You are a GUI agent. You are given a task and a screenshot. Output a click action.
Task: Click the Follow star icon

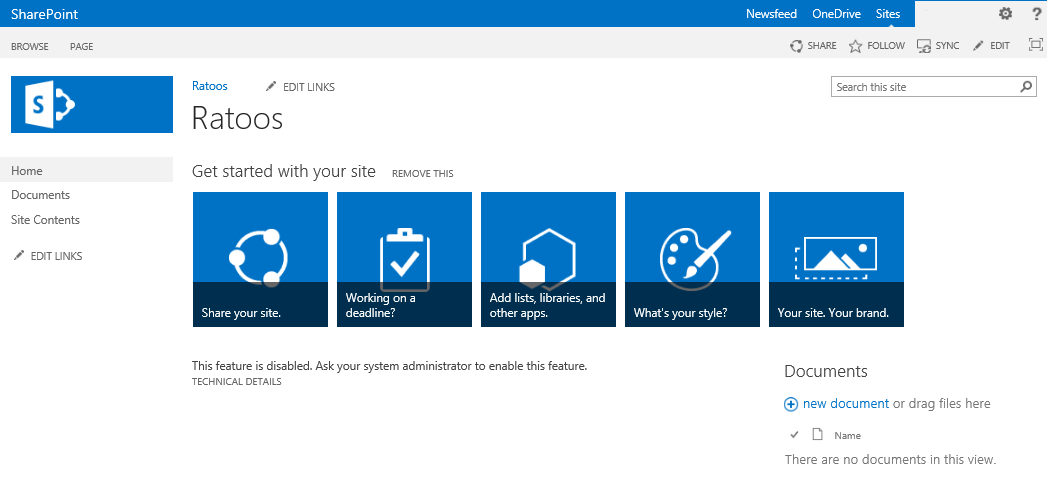coord(855,46)
